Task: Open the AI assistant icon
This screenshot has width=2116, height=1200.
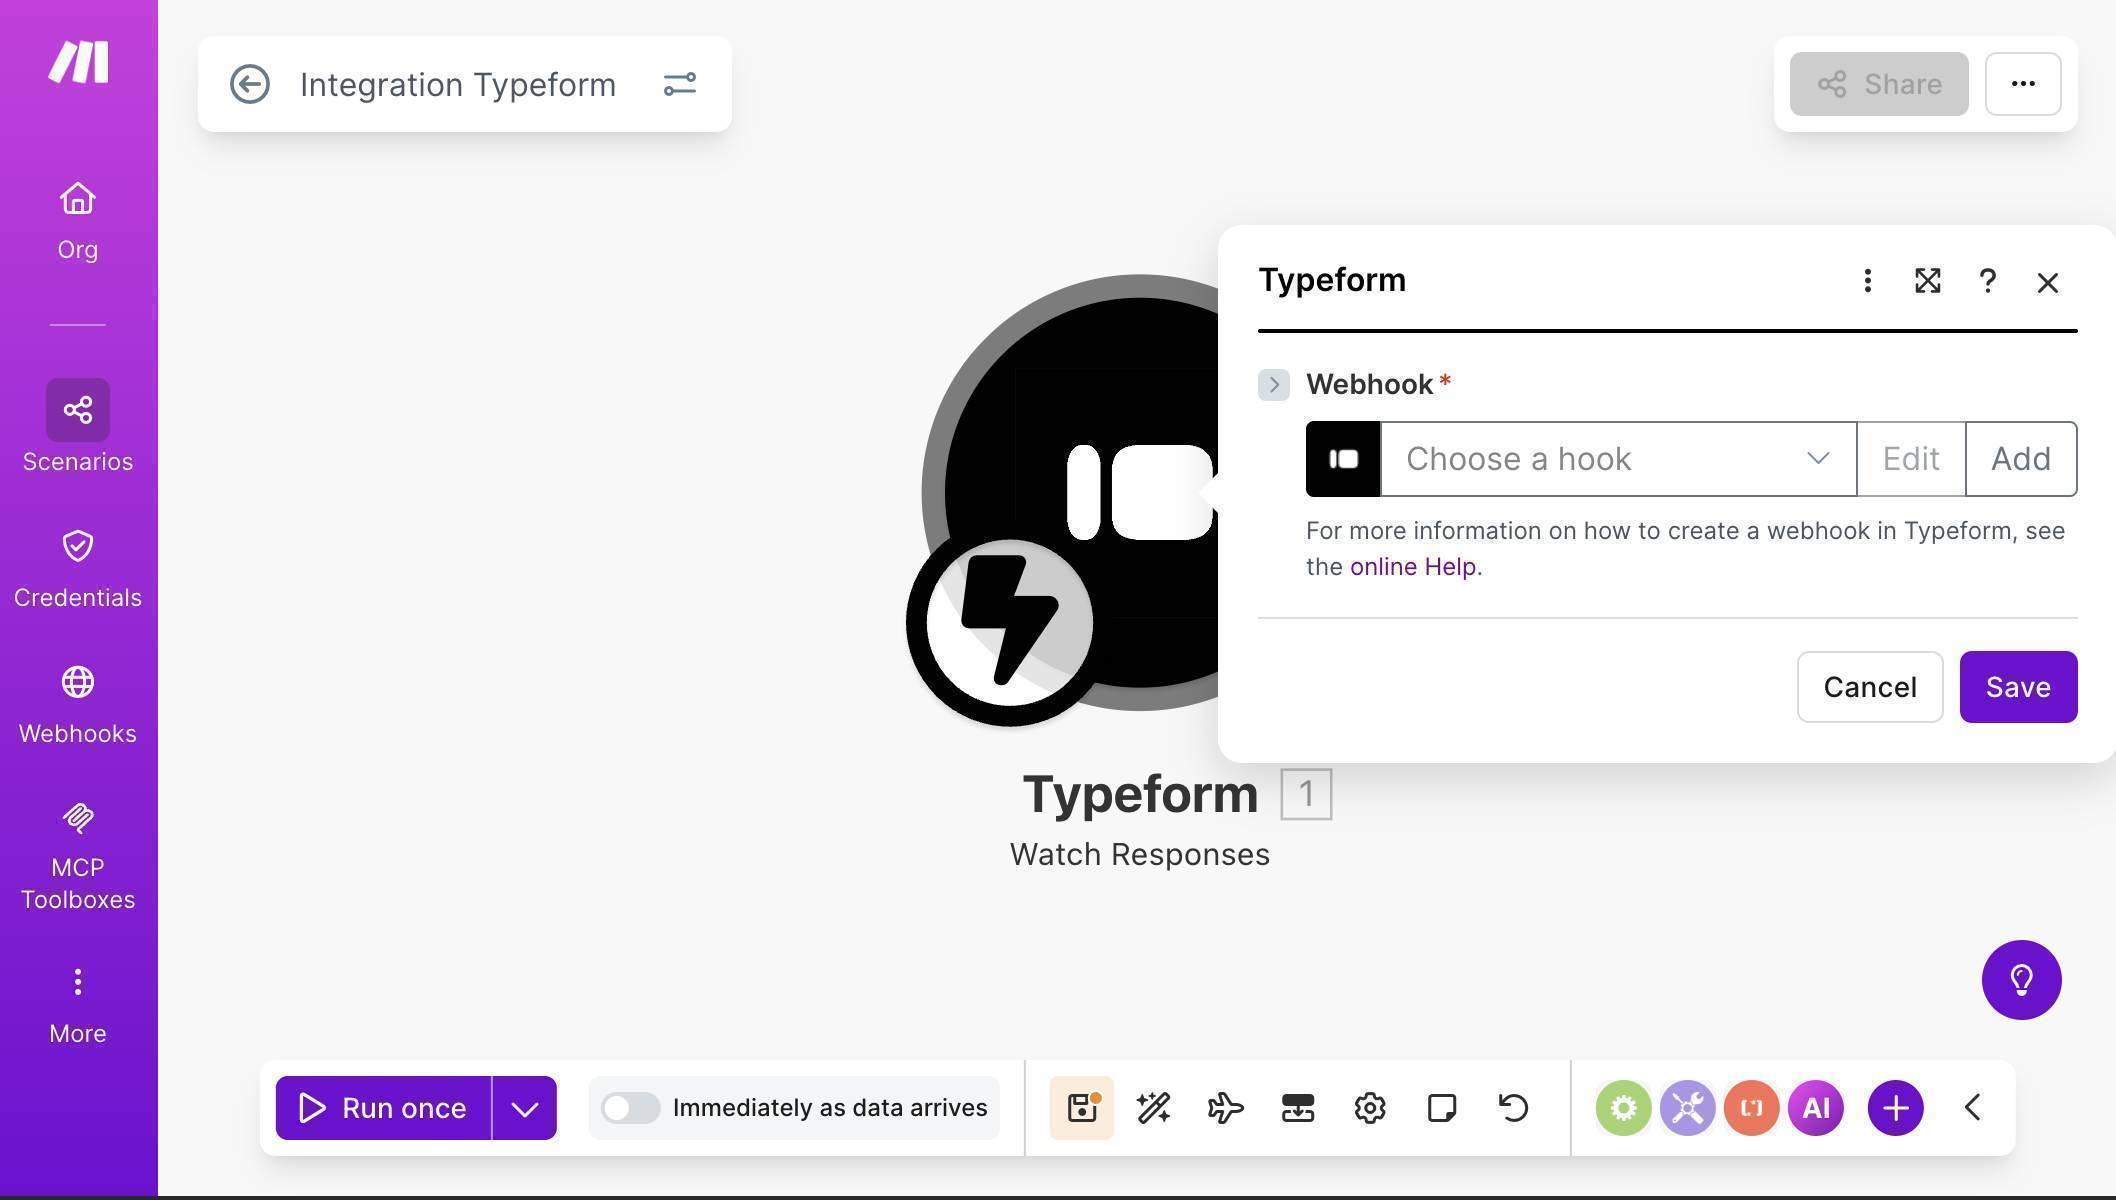Action: coord(1816,1107)
